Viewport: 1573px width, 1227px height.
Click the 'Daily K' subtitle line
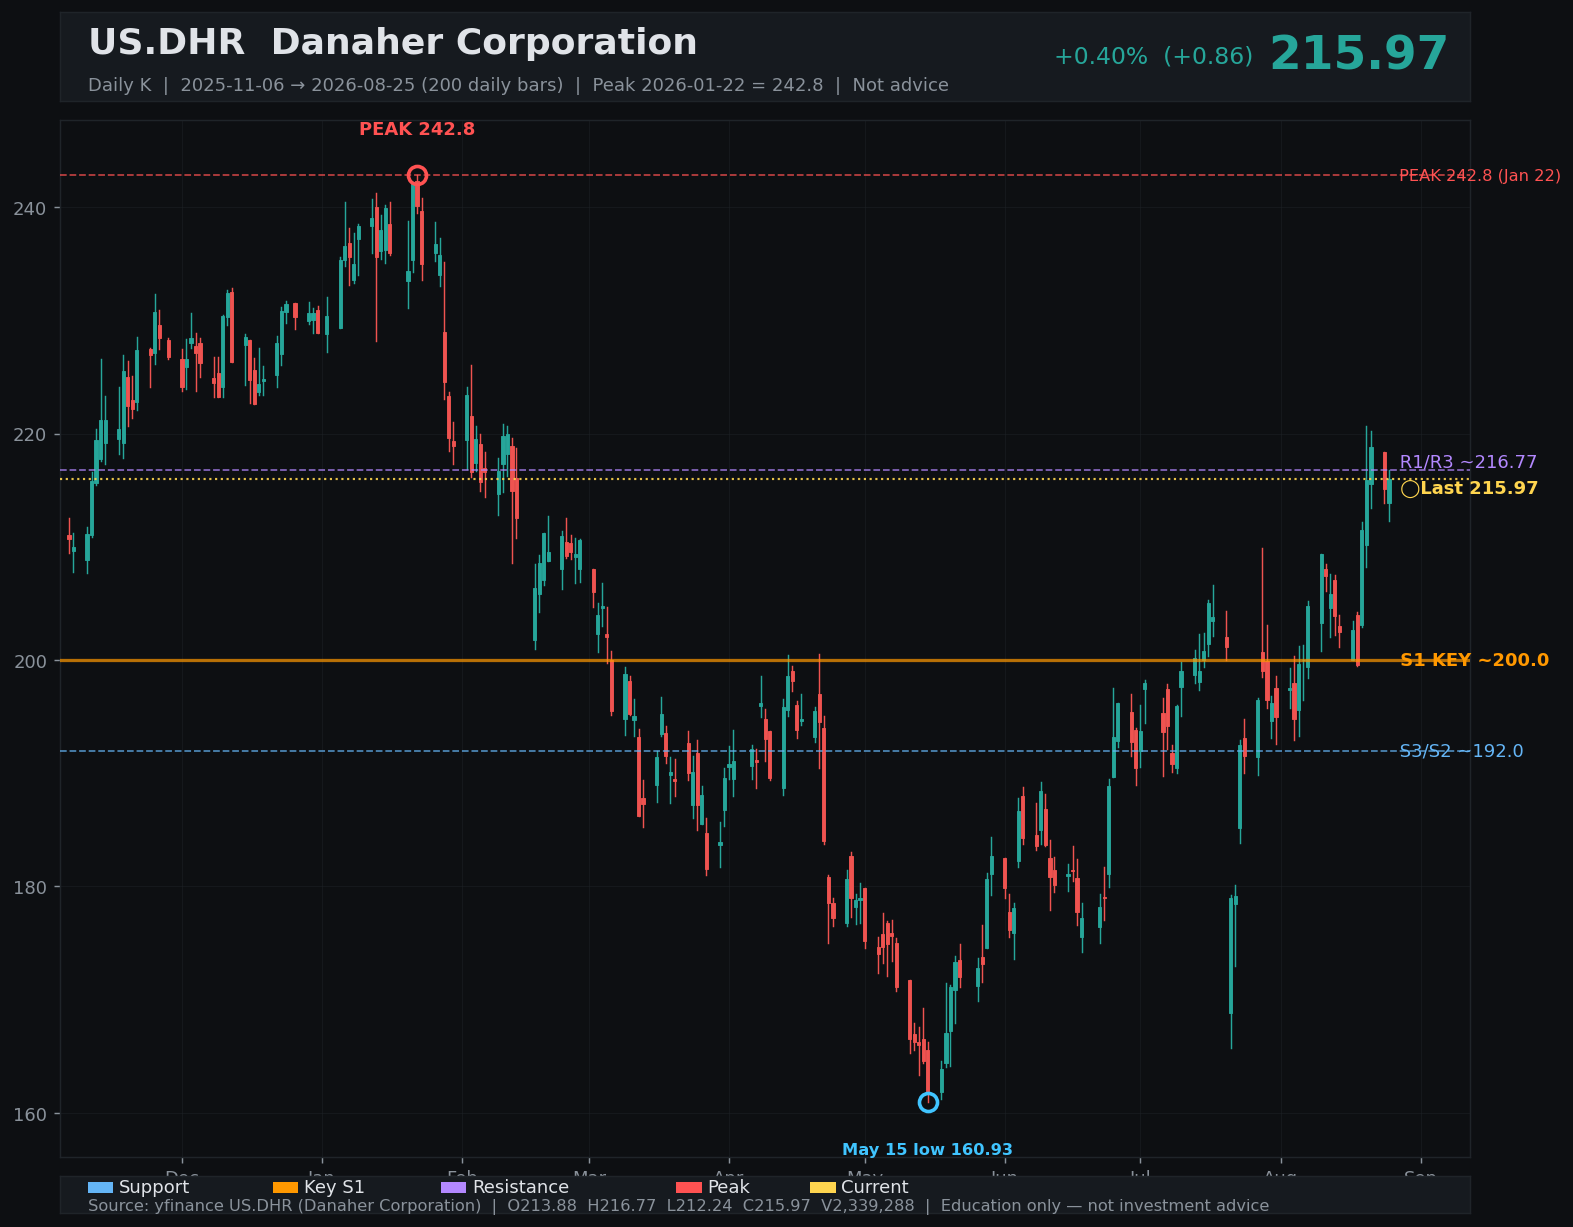[518, 86]
